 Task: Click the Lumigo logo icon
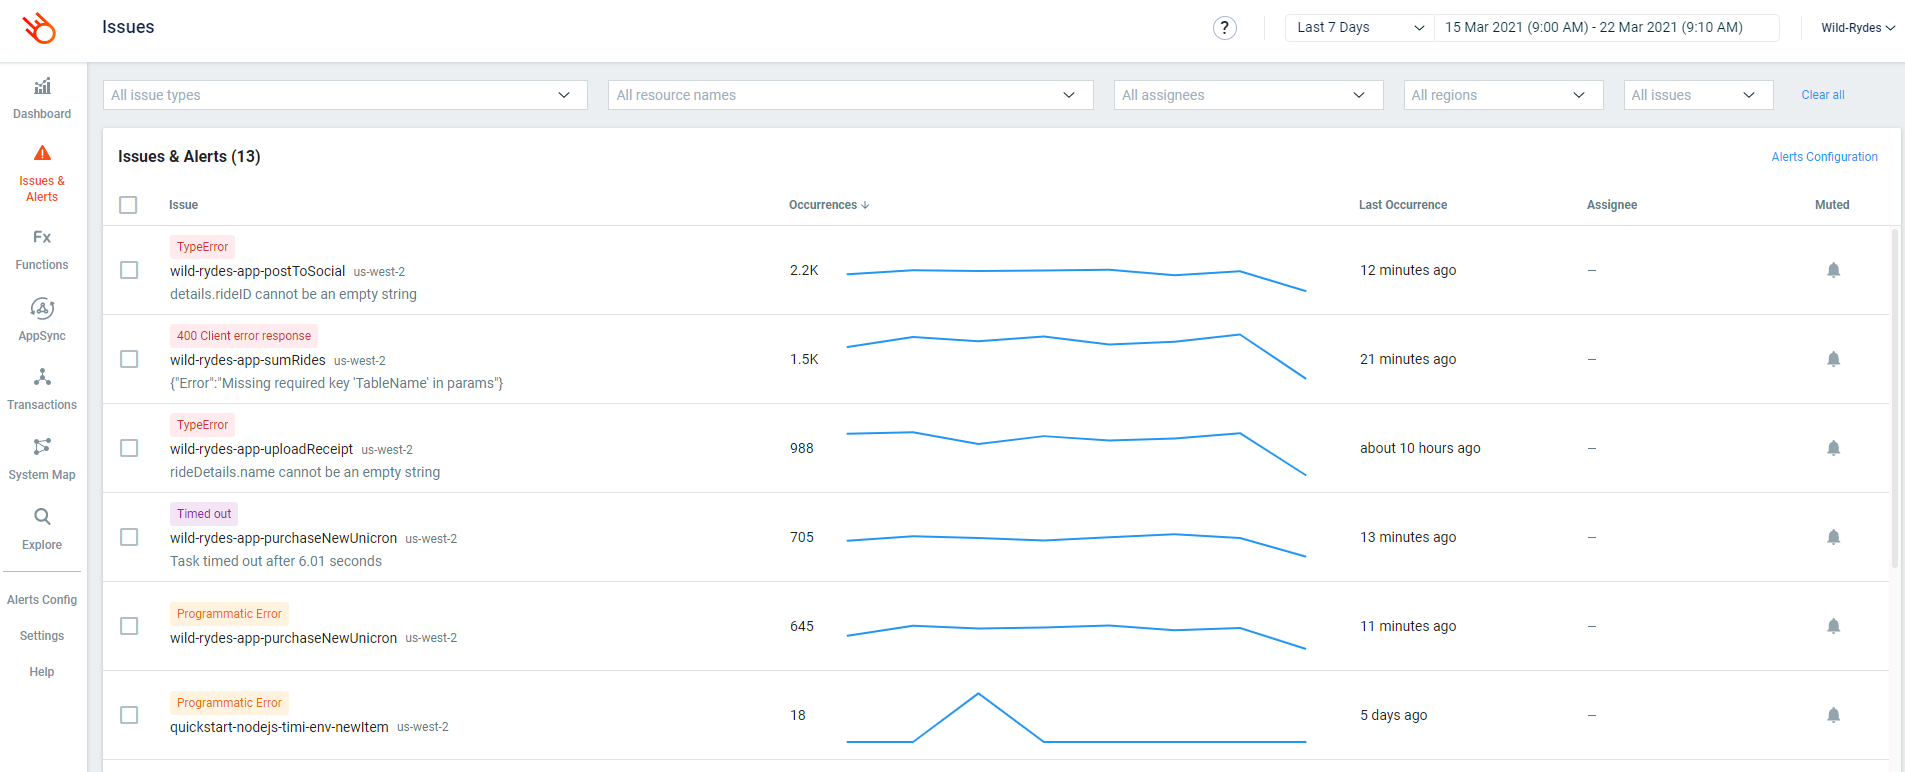point(39,28)
